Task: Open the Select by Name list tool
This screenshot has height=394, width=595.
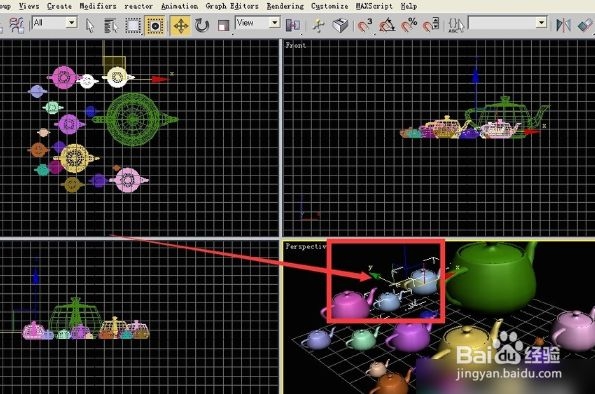Action: (x=111, y=26)
